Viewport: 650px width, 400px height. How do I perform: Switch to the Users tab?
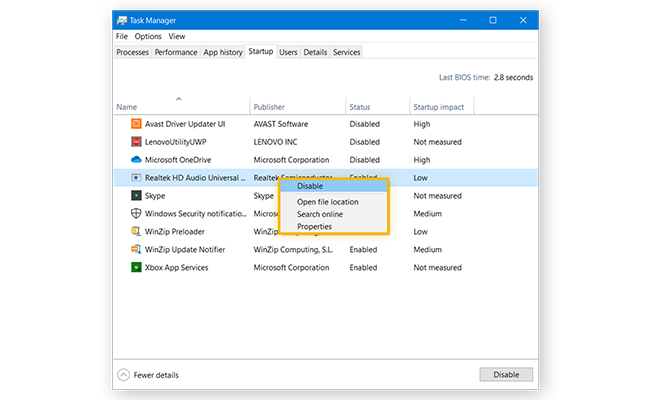click(288, 52)
